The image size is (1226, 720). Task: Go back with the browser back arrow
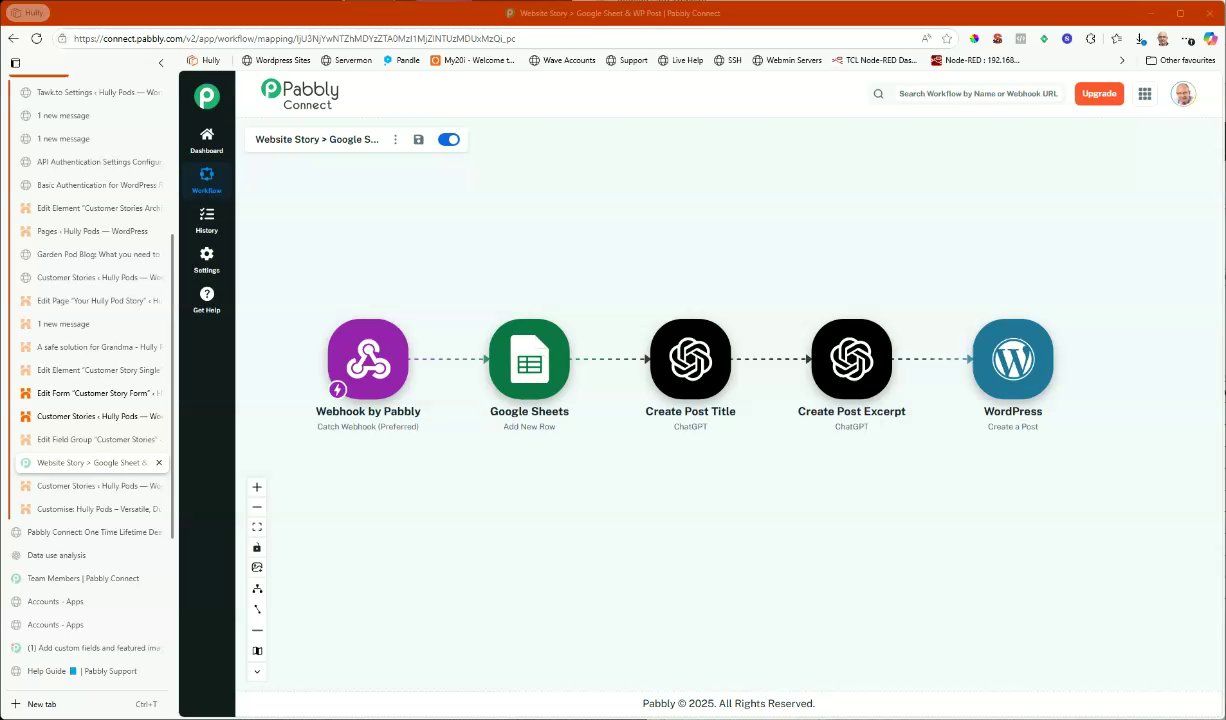tap(14, 39)
